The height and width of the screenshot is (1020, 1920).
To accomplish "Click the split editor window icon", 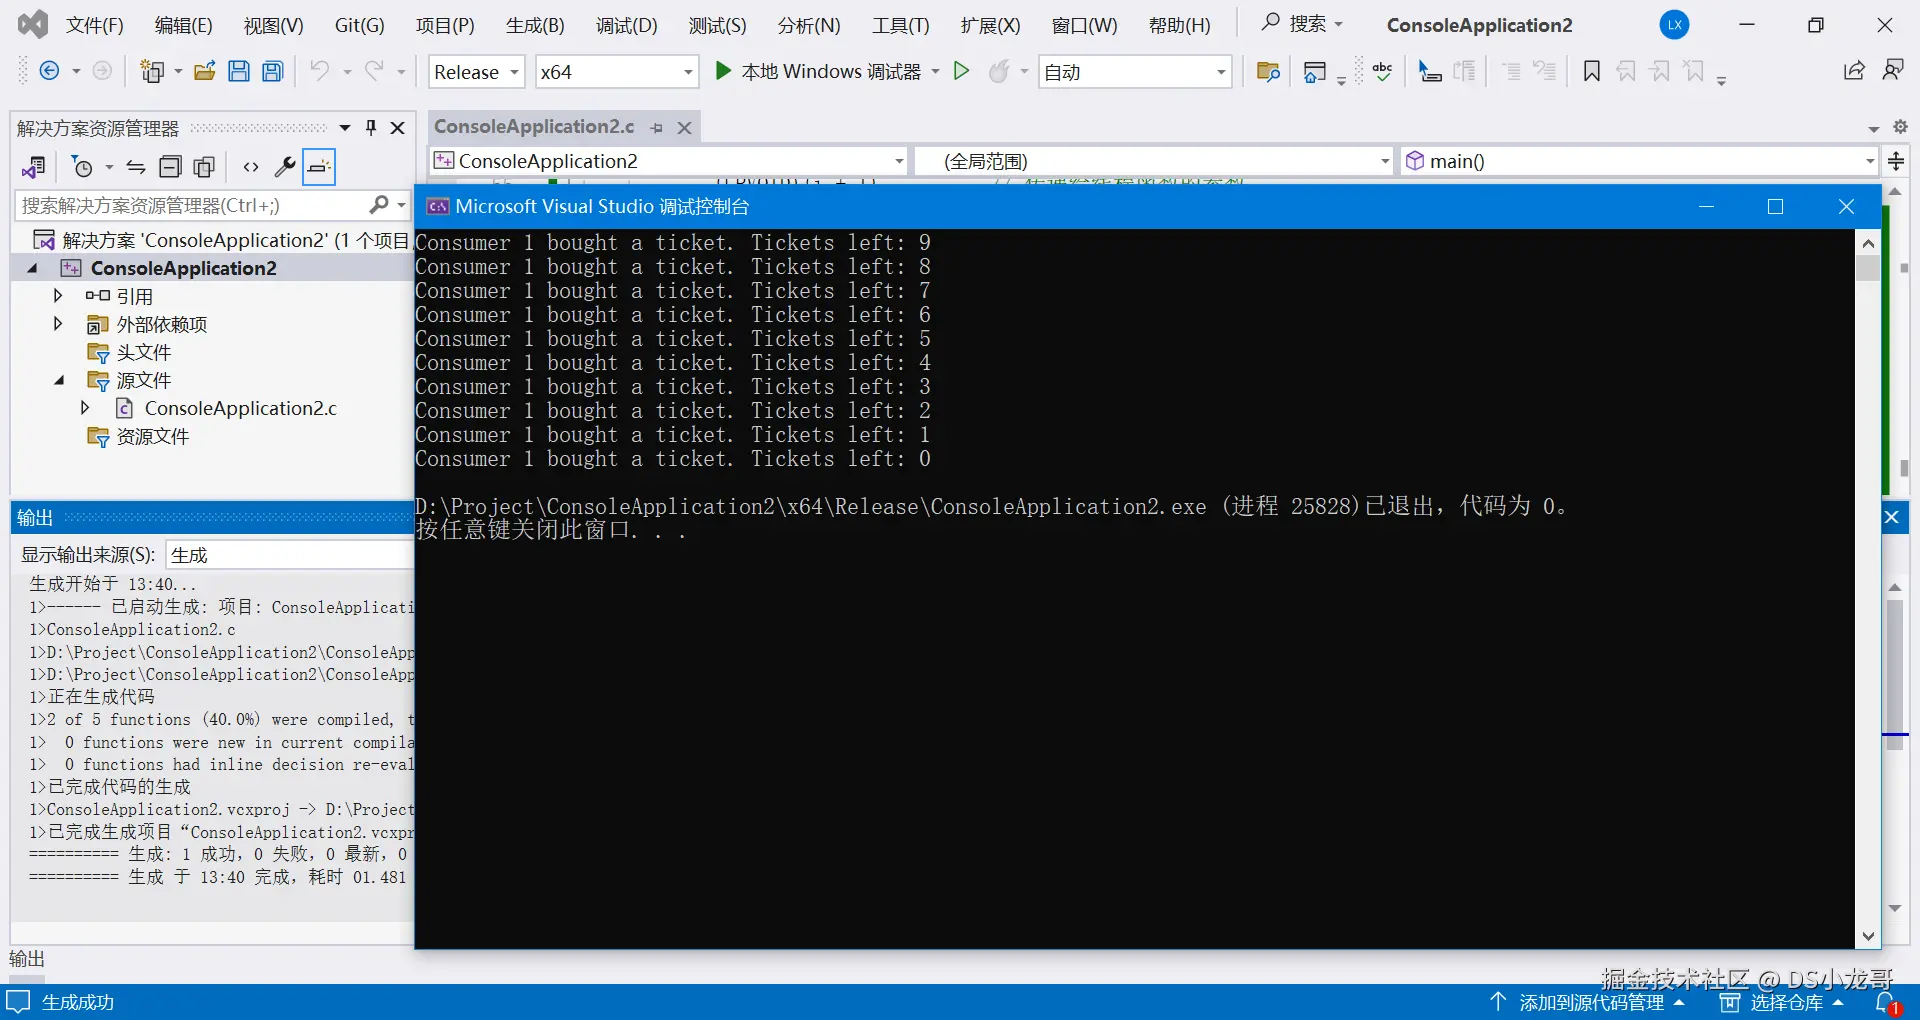I will 1896,161.
